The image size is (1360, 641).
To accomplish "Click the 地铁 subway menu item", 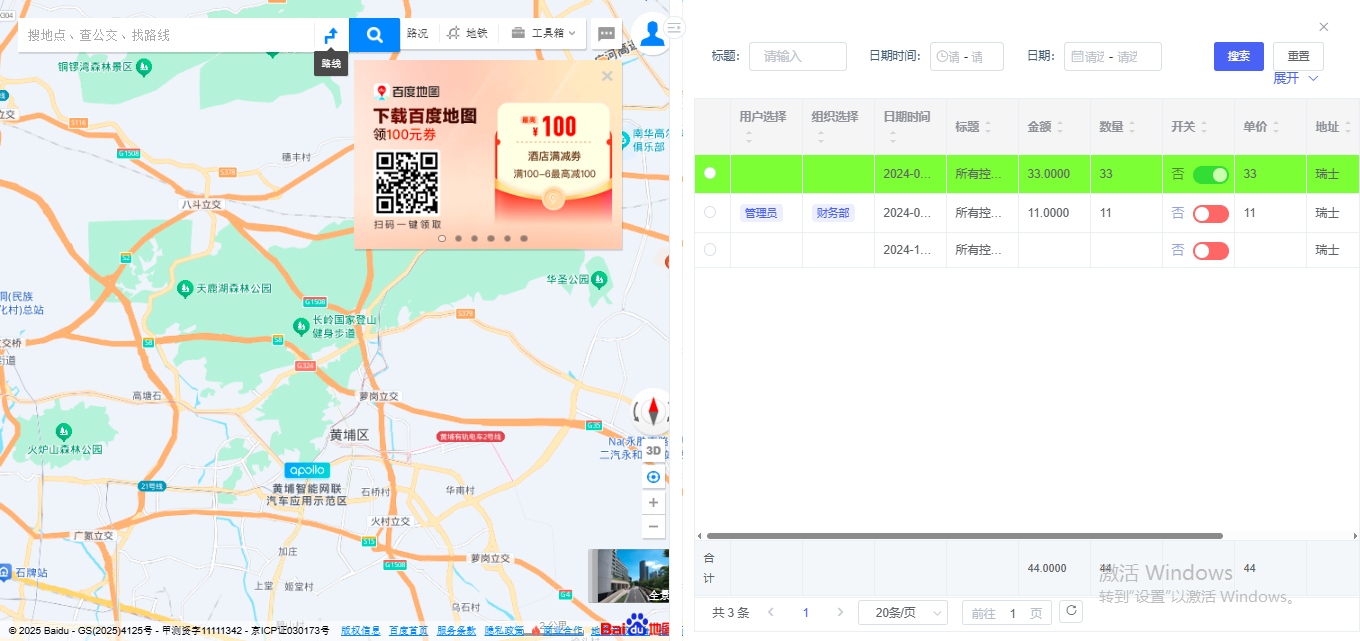I will pos(468,34).
